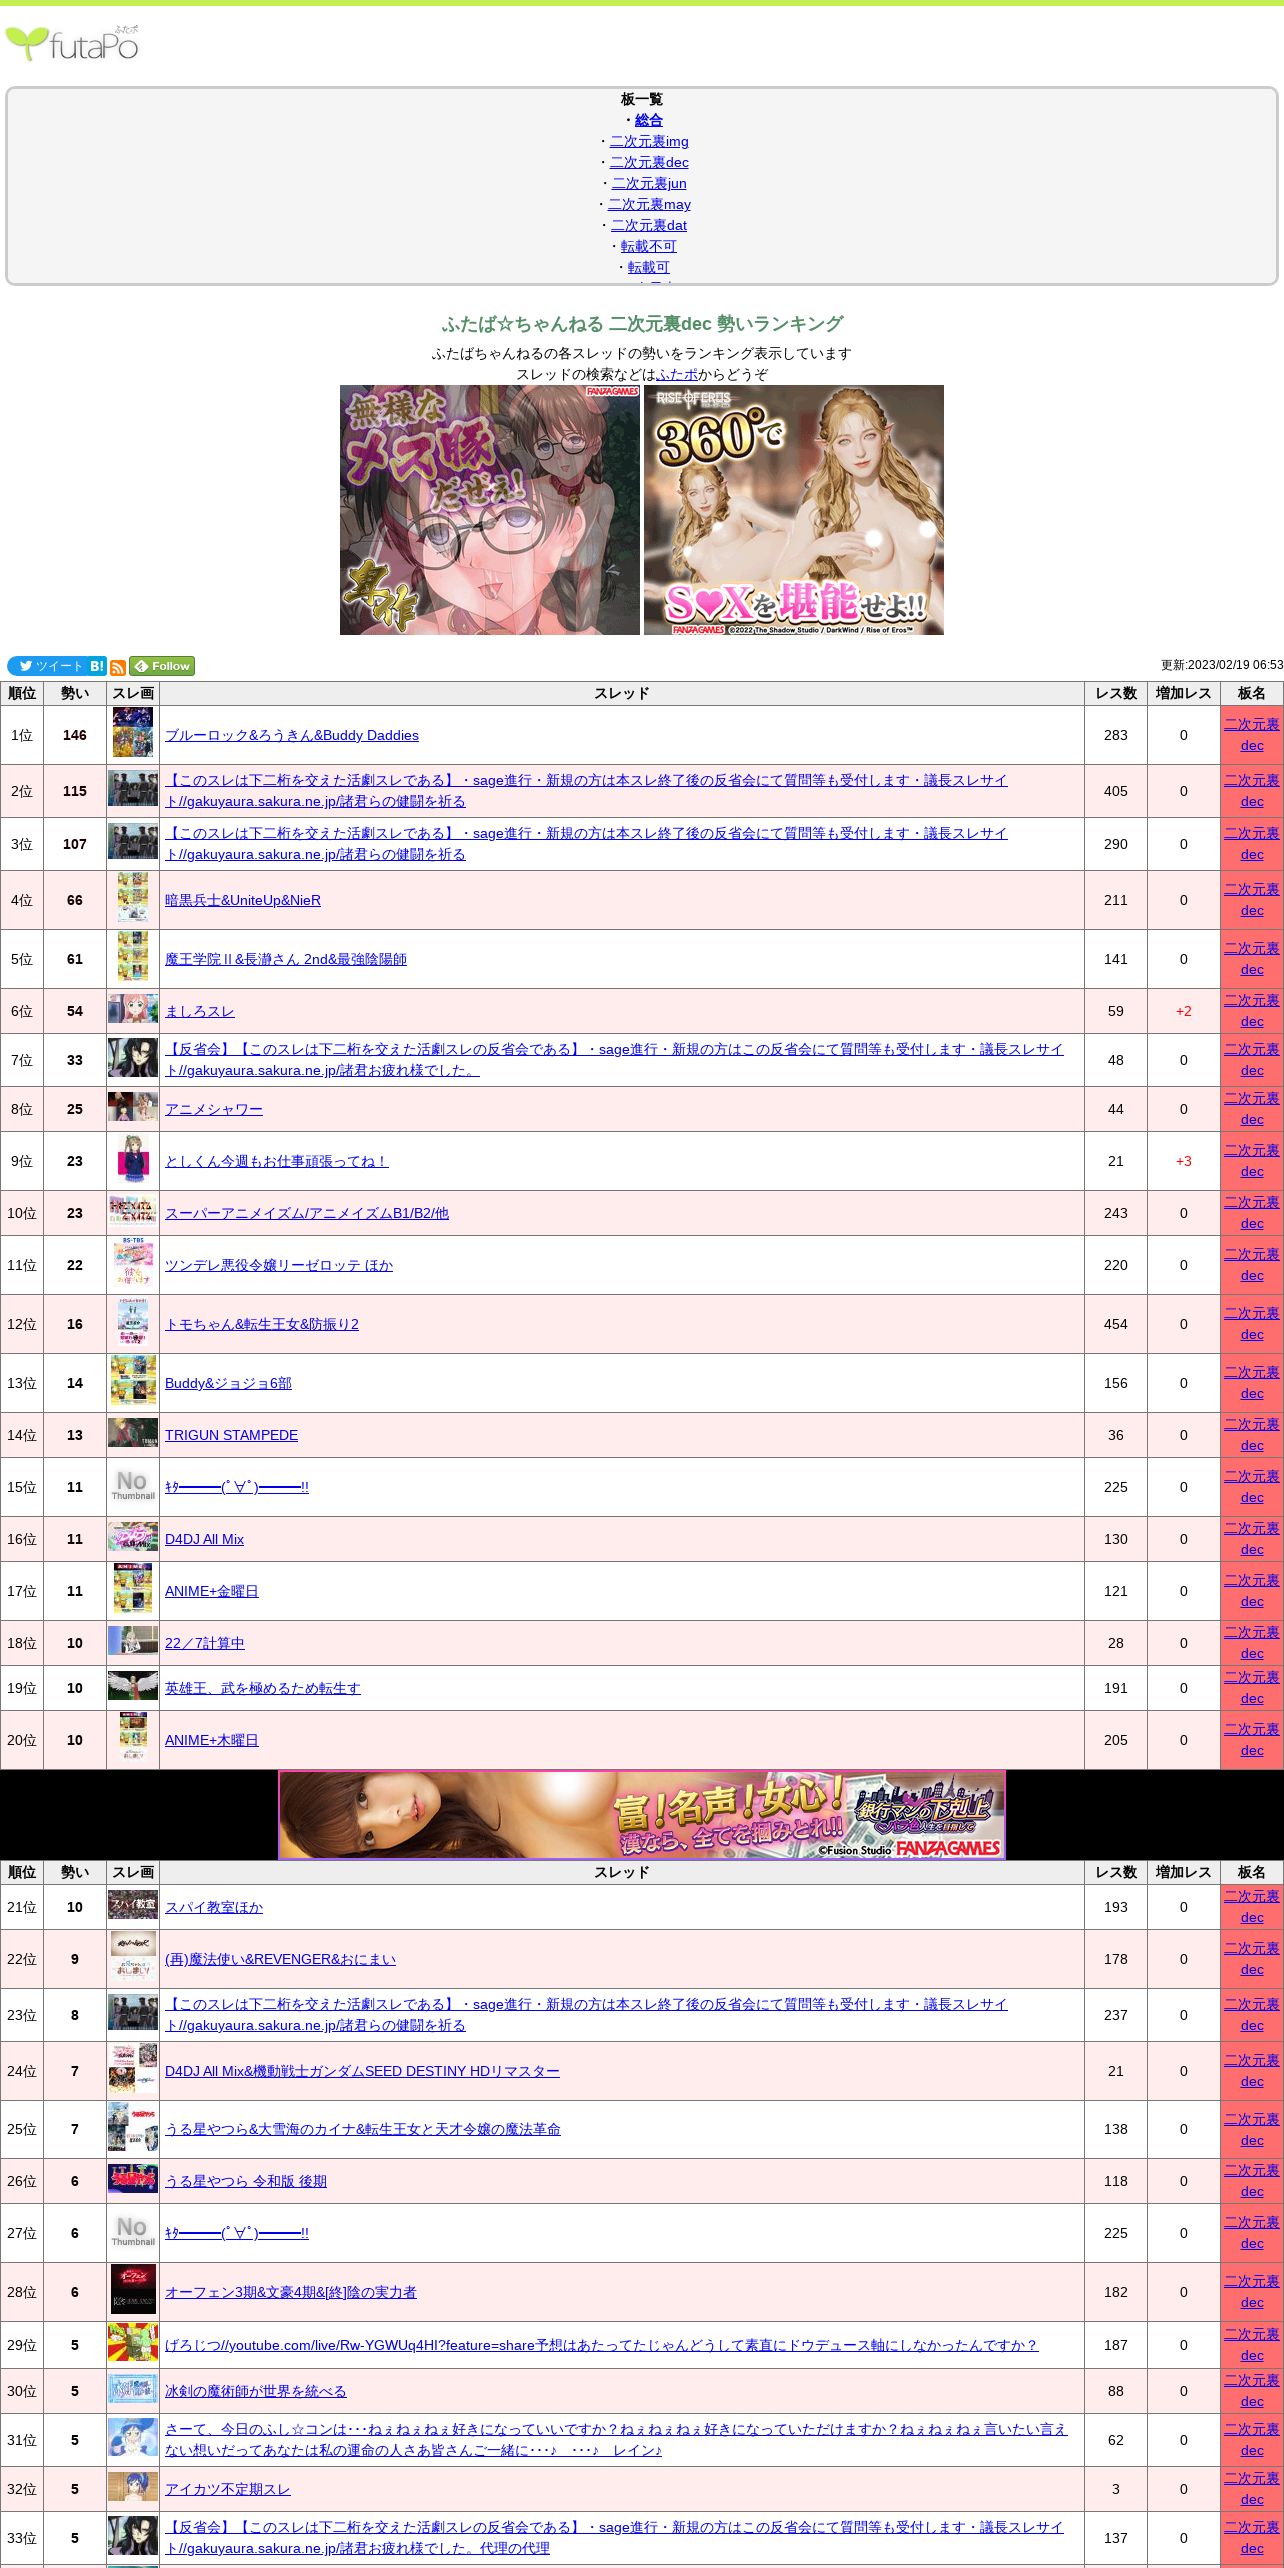1284x2568 pixels.
Task: Open the ましろスレ thread link
Action: (200, 1011)
